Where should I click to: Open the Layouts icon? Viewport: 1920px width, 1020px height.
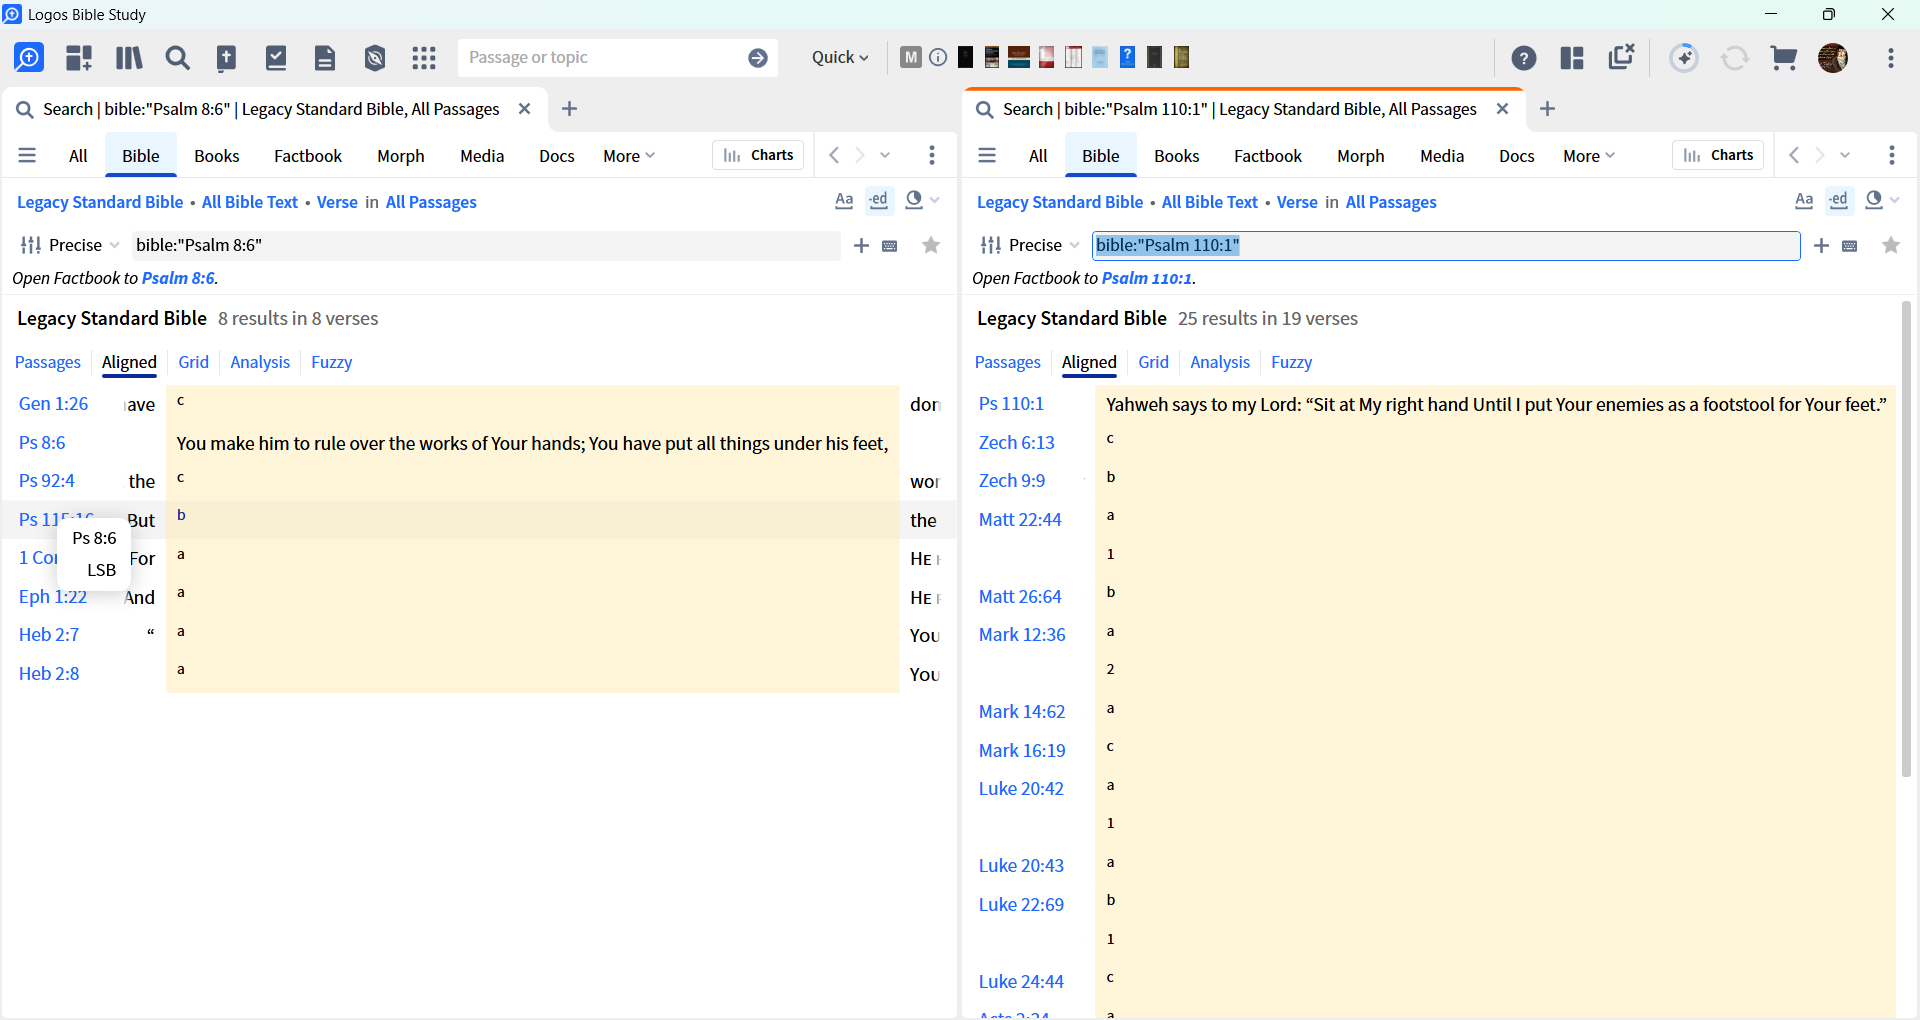[x=1572, y=58]
